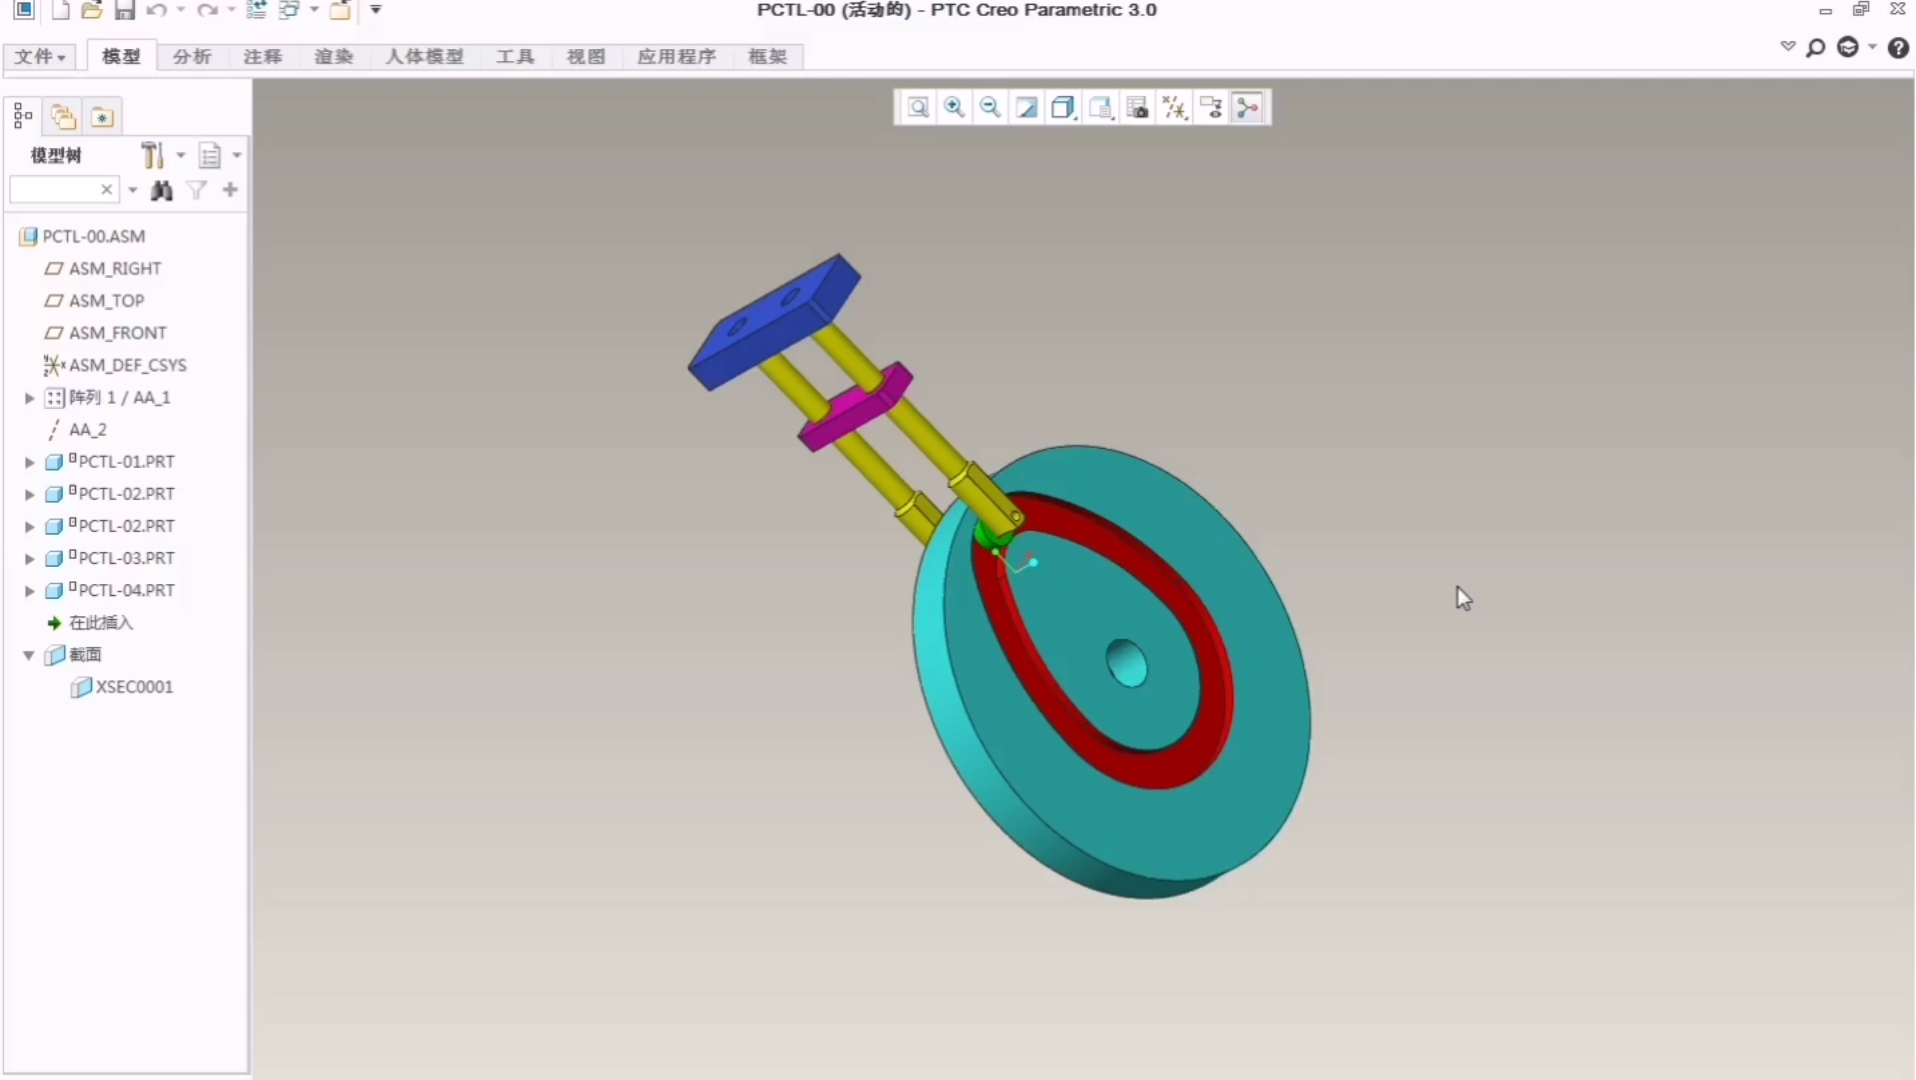The width and height of the screenshot is (1916, 1080).
Task: Click the binoculars Find icon
Action: [x=162, y=190]
